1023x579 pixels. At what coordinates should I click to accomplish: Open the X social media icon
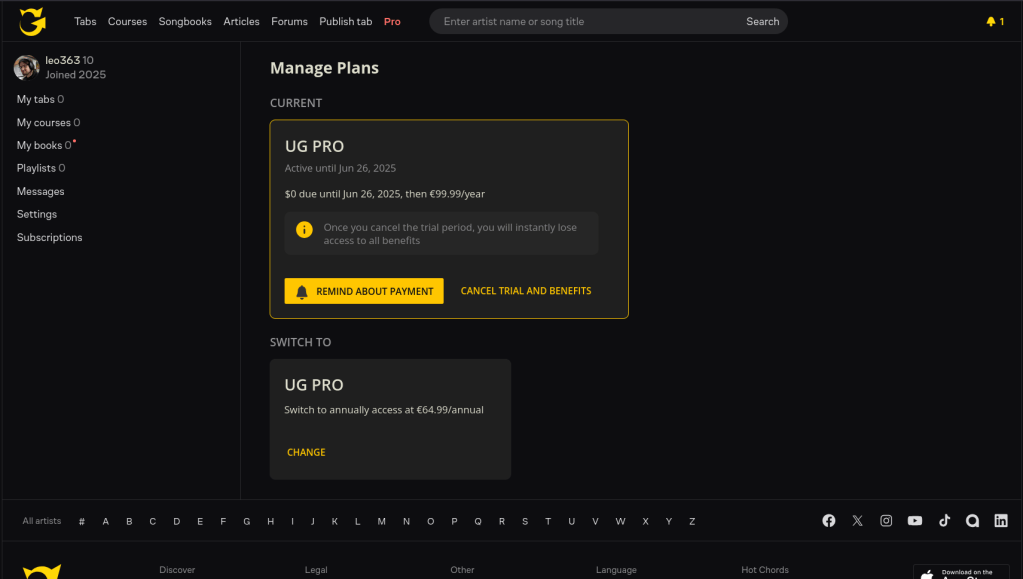[x=857, y=521]
